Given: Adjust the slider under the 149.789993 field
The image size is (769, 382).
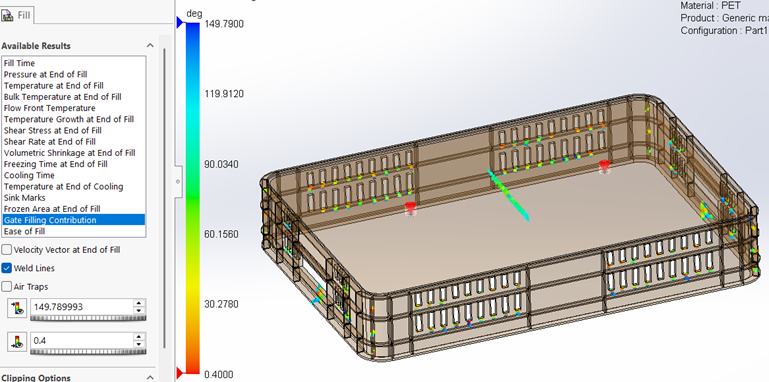Looking at the screenshot, I should [x=88, y=318].
